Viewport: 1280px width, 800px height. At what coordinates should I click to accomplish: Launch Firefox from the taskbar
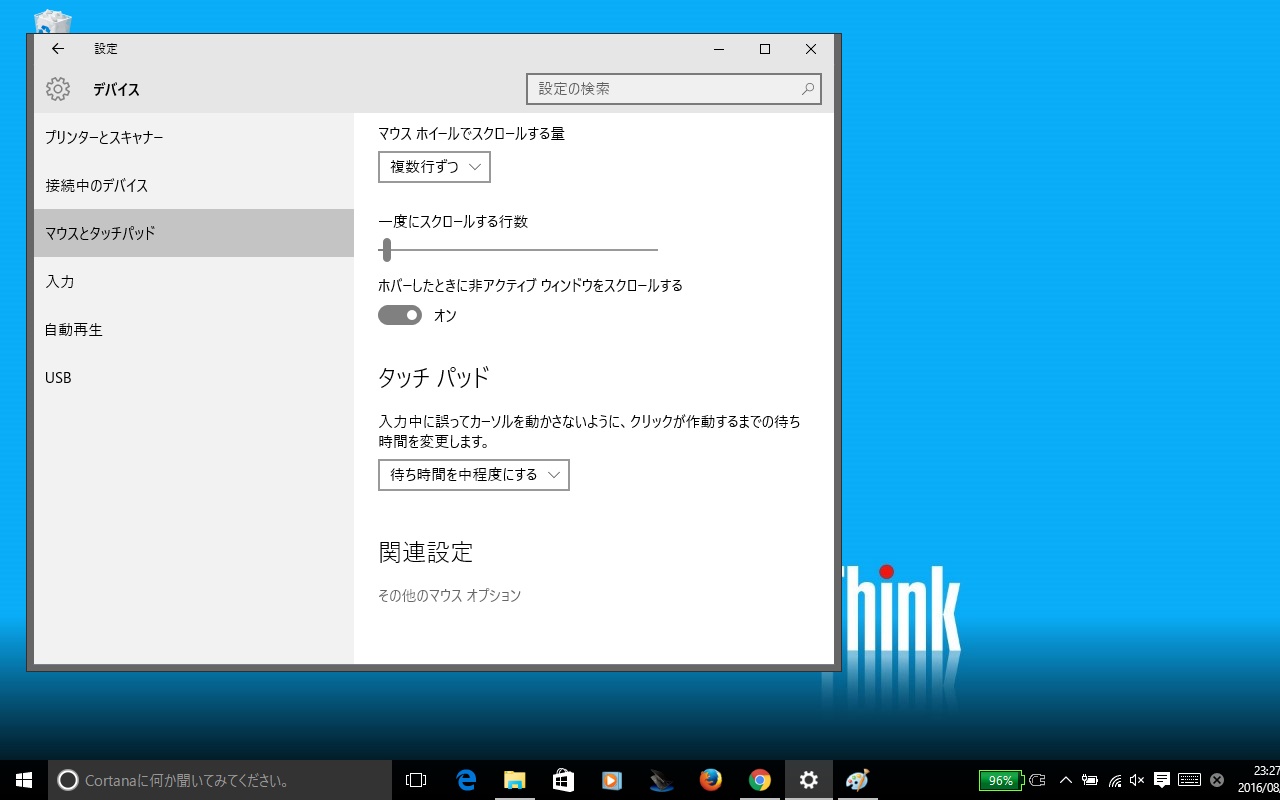(x=712, y=780)
